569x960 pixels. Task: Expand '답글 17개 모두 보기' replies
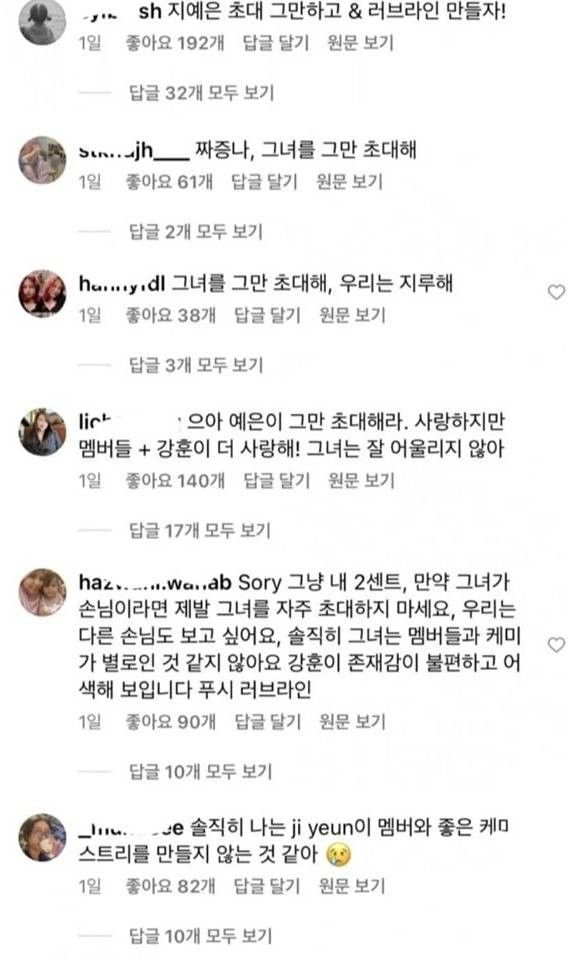pos(200,530)
